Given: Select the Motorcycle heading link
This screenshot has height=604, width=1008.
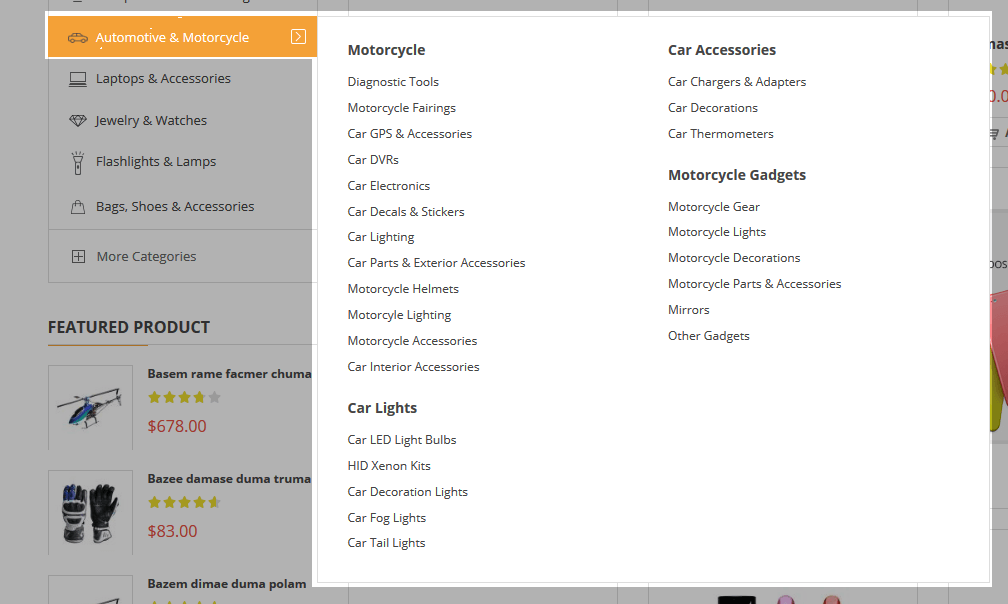Looking at the screenshot, I should [386, 50].
